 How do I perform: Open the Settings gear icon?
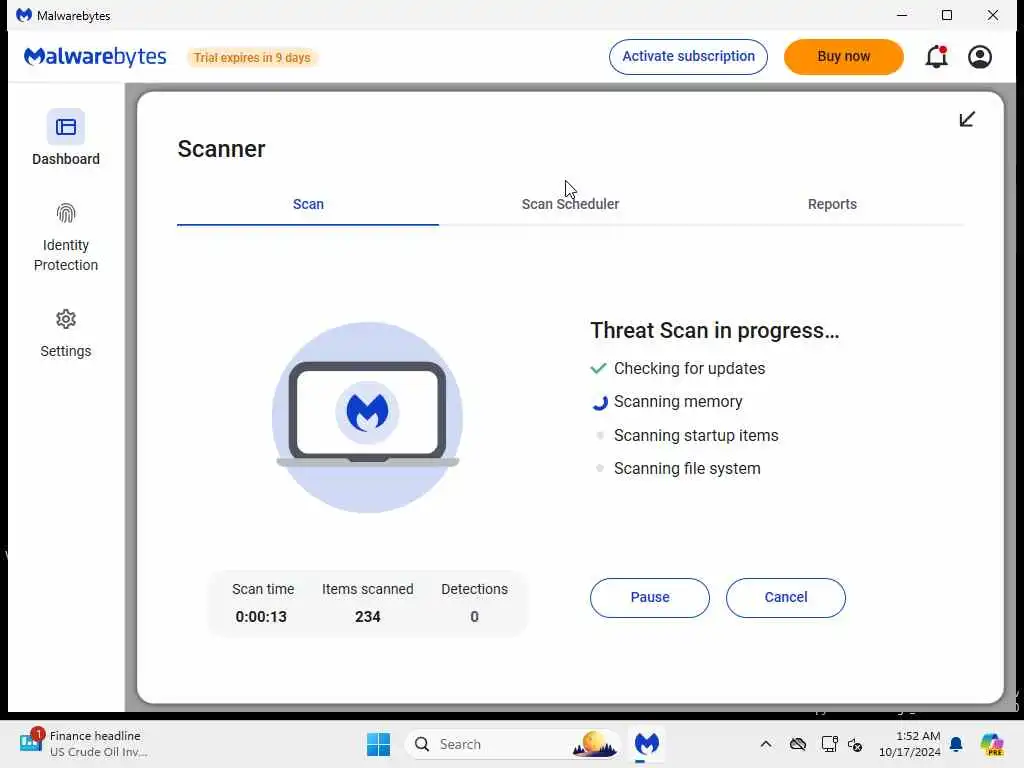click(65, 319)
